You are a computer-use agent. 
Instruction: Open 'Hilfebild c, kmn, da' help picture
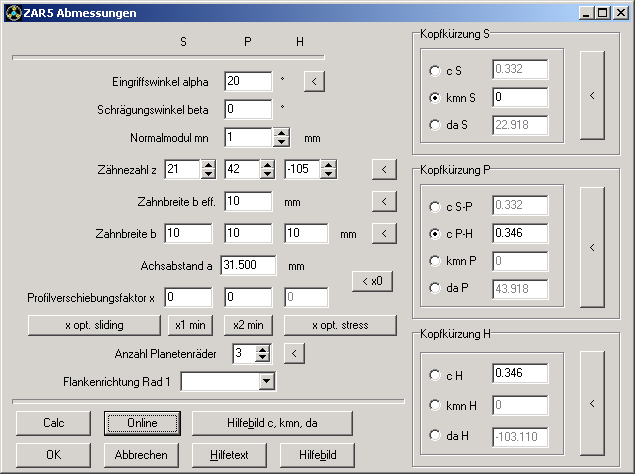[x=273, y=423]
